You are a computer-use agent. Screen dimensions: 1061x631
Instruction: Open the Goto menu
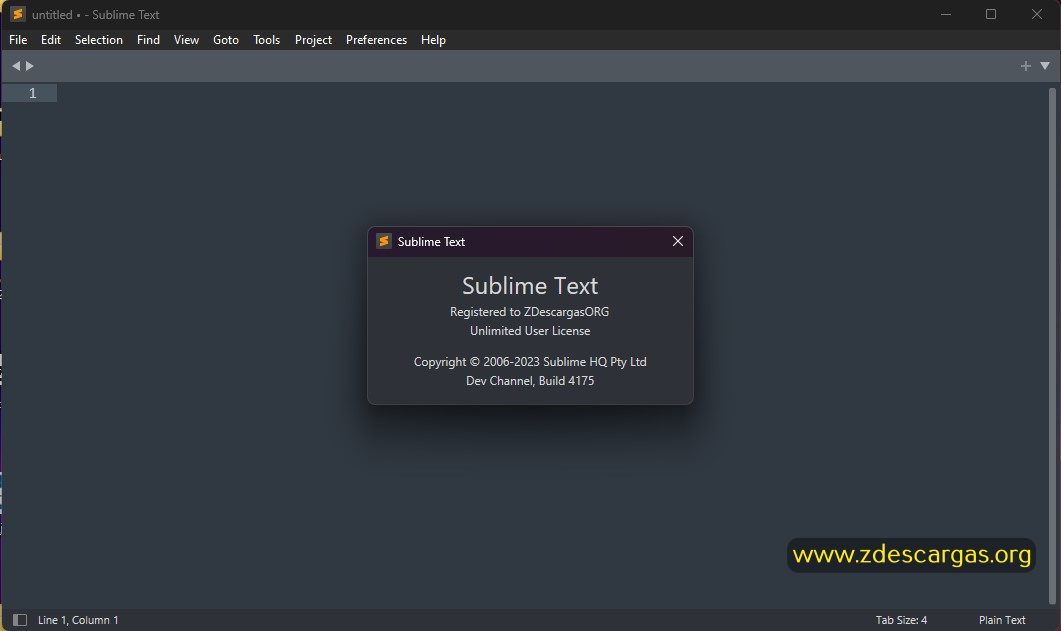click(x=226, y=40)
